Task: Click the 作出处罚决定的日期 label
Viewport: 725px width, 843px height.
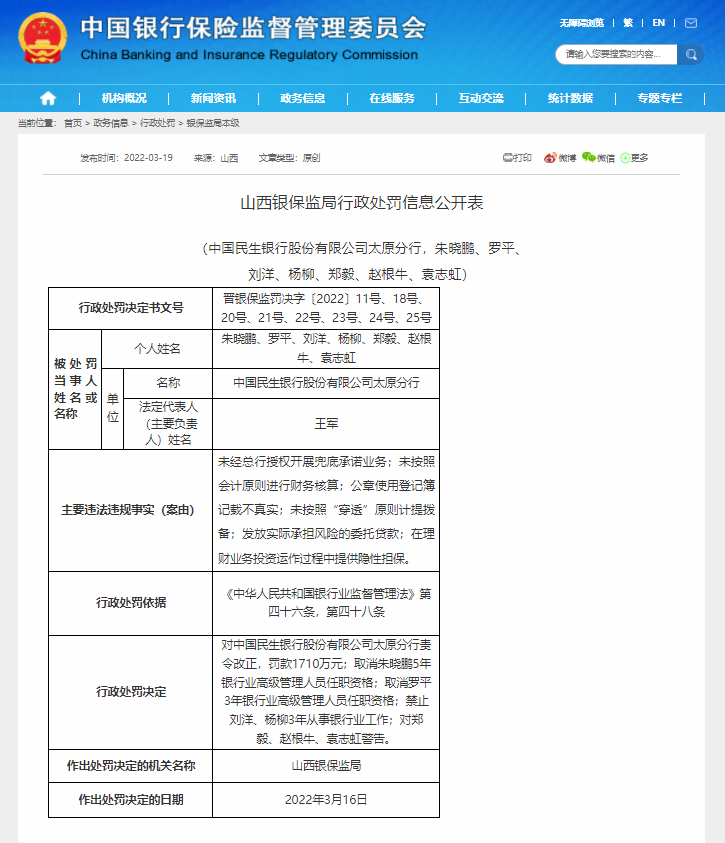Action: [131, 800]
